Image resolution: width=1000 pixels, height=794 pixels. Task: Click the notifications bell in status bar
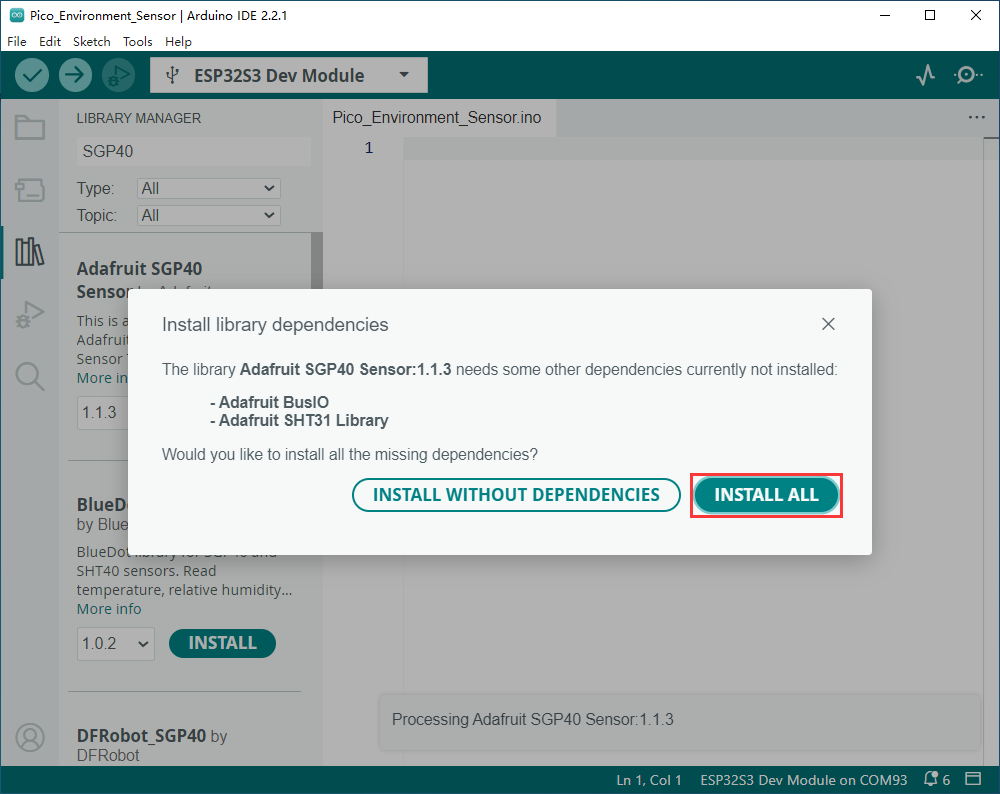[x=931, y=779]
